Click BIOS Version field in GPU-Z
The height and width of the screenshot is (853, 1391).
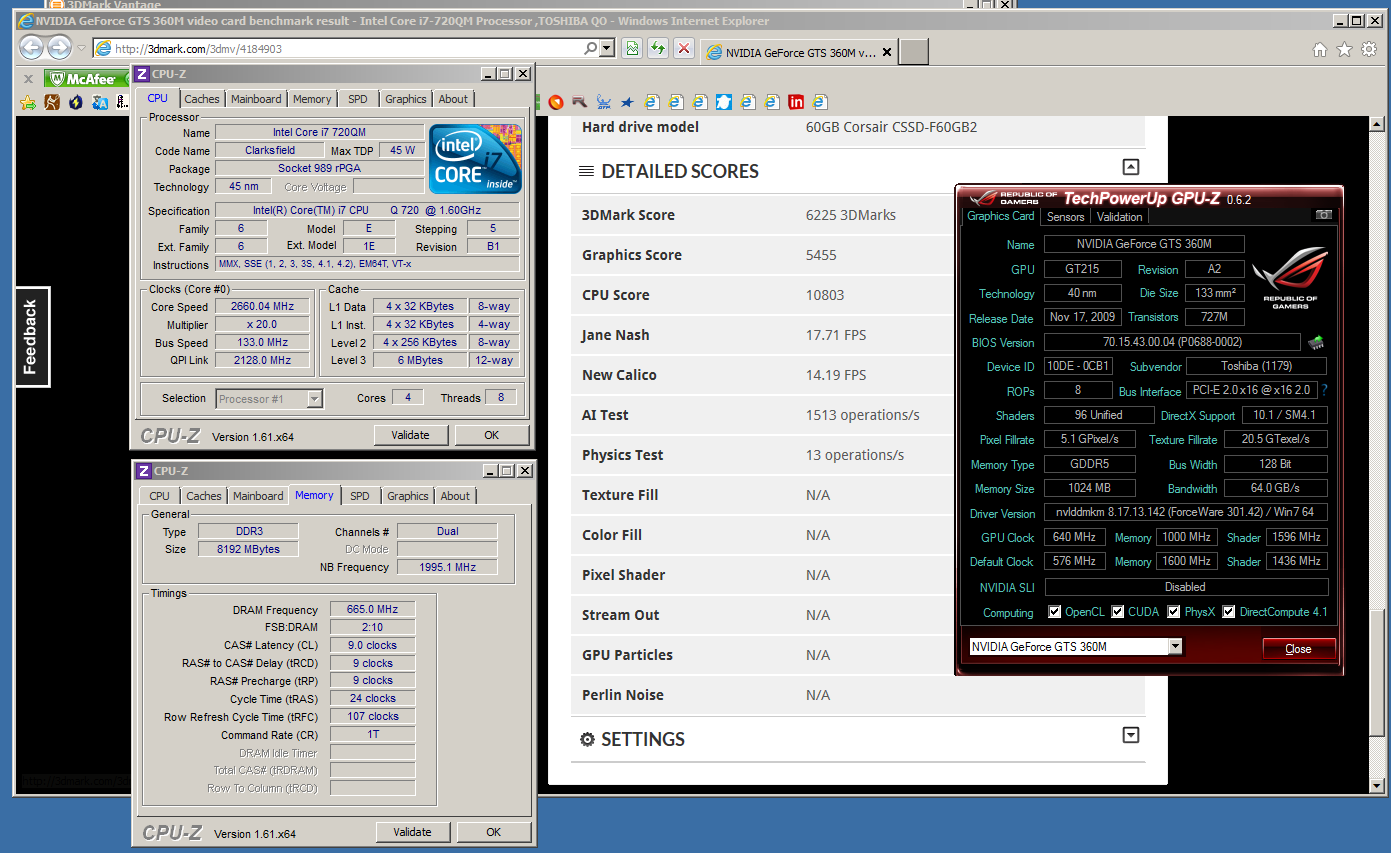[1172, 342]
